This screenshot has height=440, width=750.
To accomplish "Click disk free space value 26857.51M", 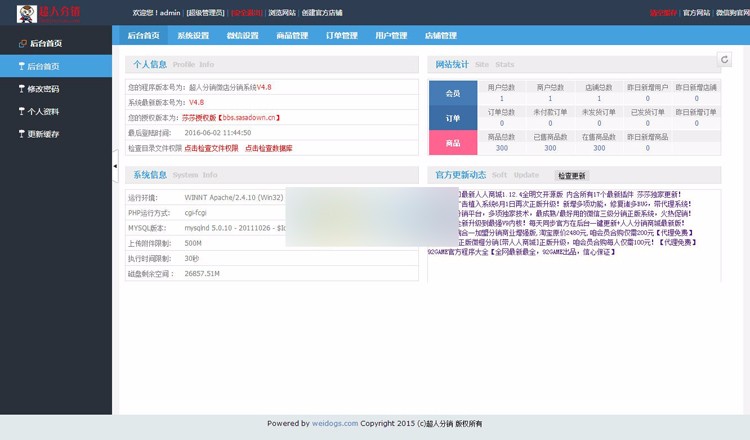I will [202, 274].
